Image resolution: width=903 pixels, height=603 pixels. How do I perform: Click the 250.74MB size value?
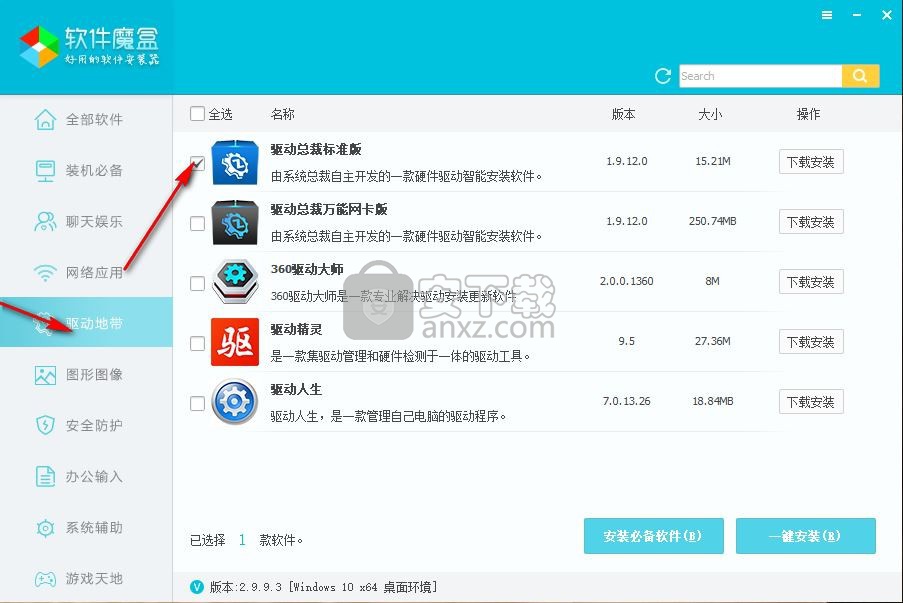712,221
